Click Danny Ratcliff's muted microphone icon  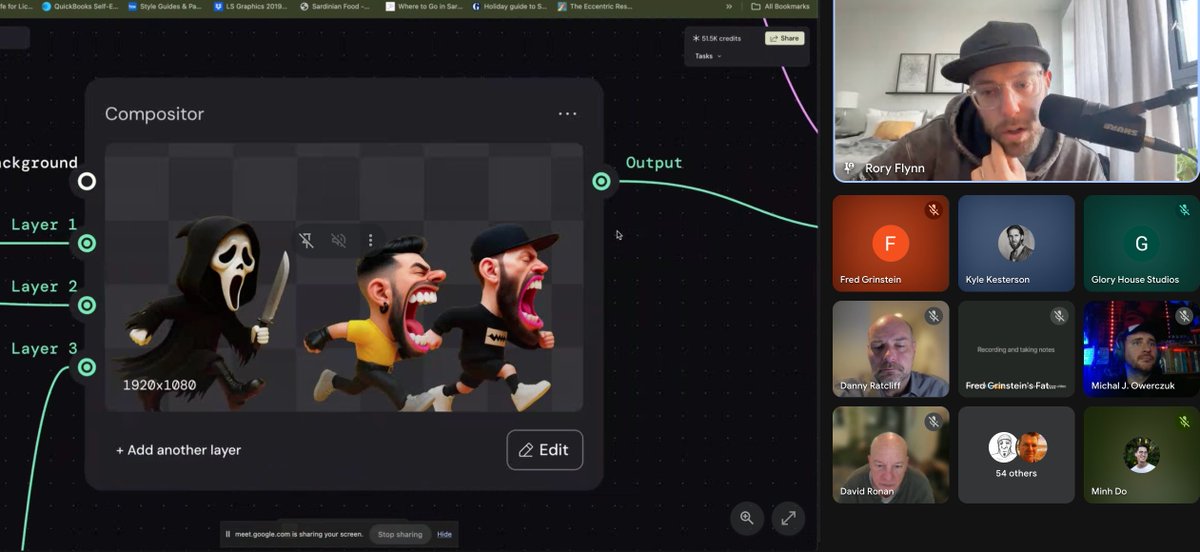point(933,316)
